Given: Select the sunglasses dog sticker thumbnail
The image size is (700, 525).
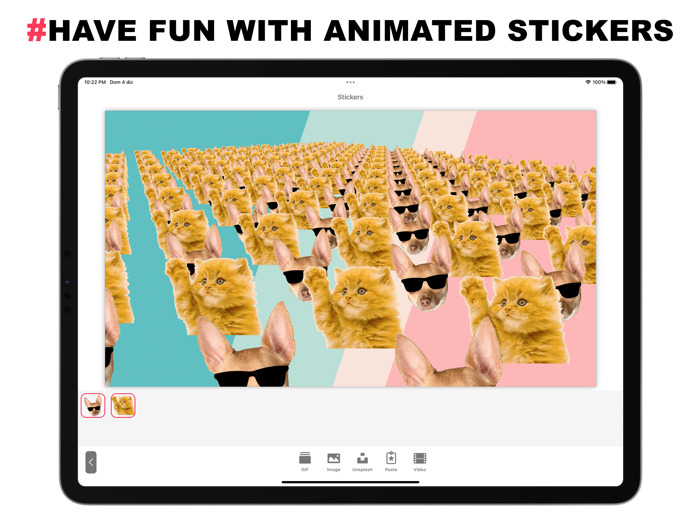Looking at the screenshot, I should [93, 405].
